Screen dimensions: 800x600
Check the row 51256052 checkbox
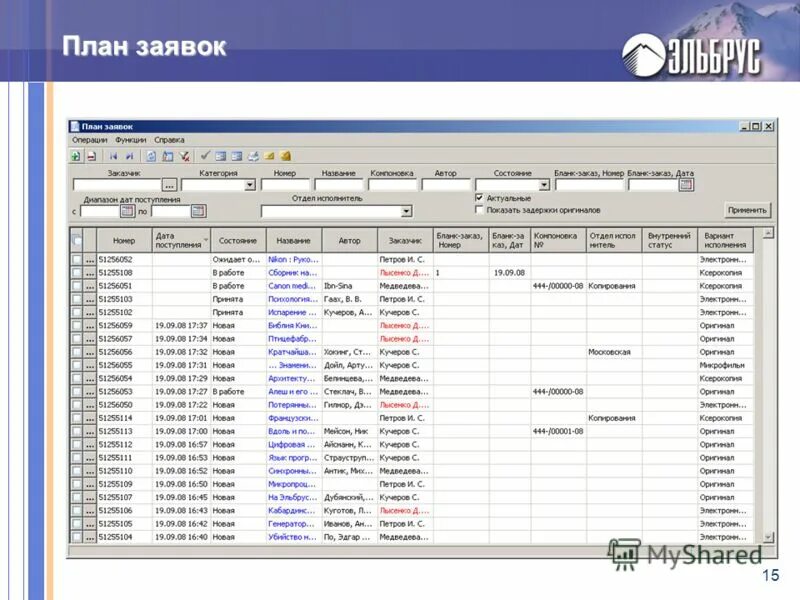point(77,260)
